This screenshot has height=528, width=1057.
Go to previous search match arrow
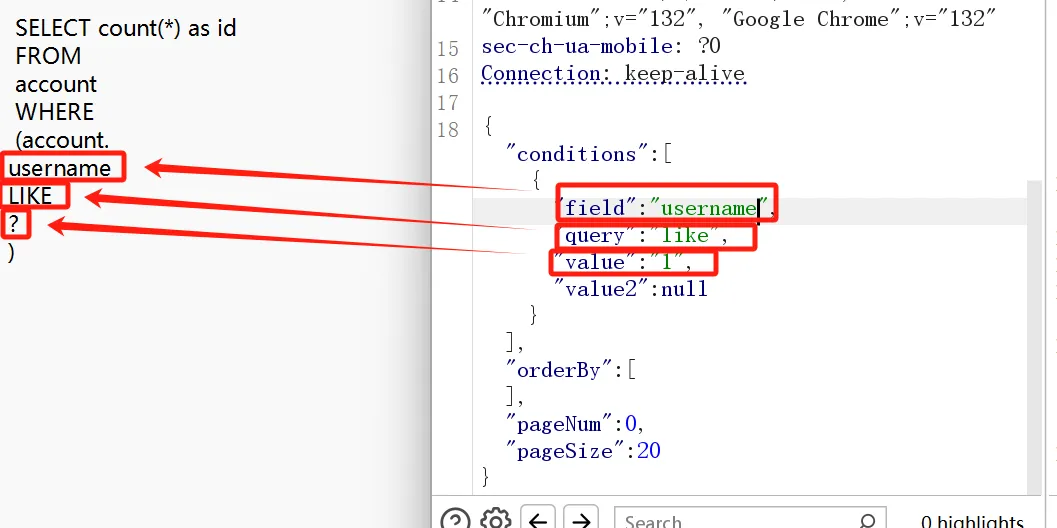coord(538,519)
